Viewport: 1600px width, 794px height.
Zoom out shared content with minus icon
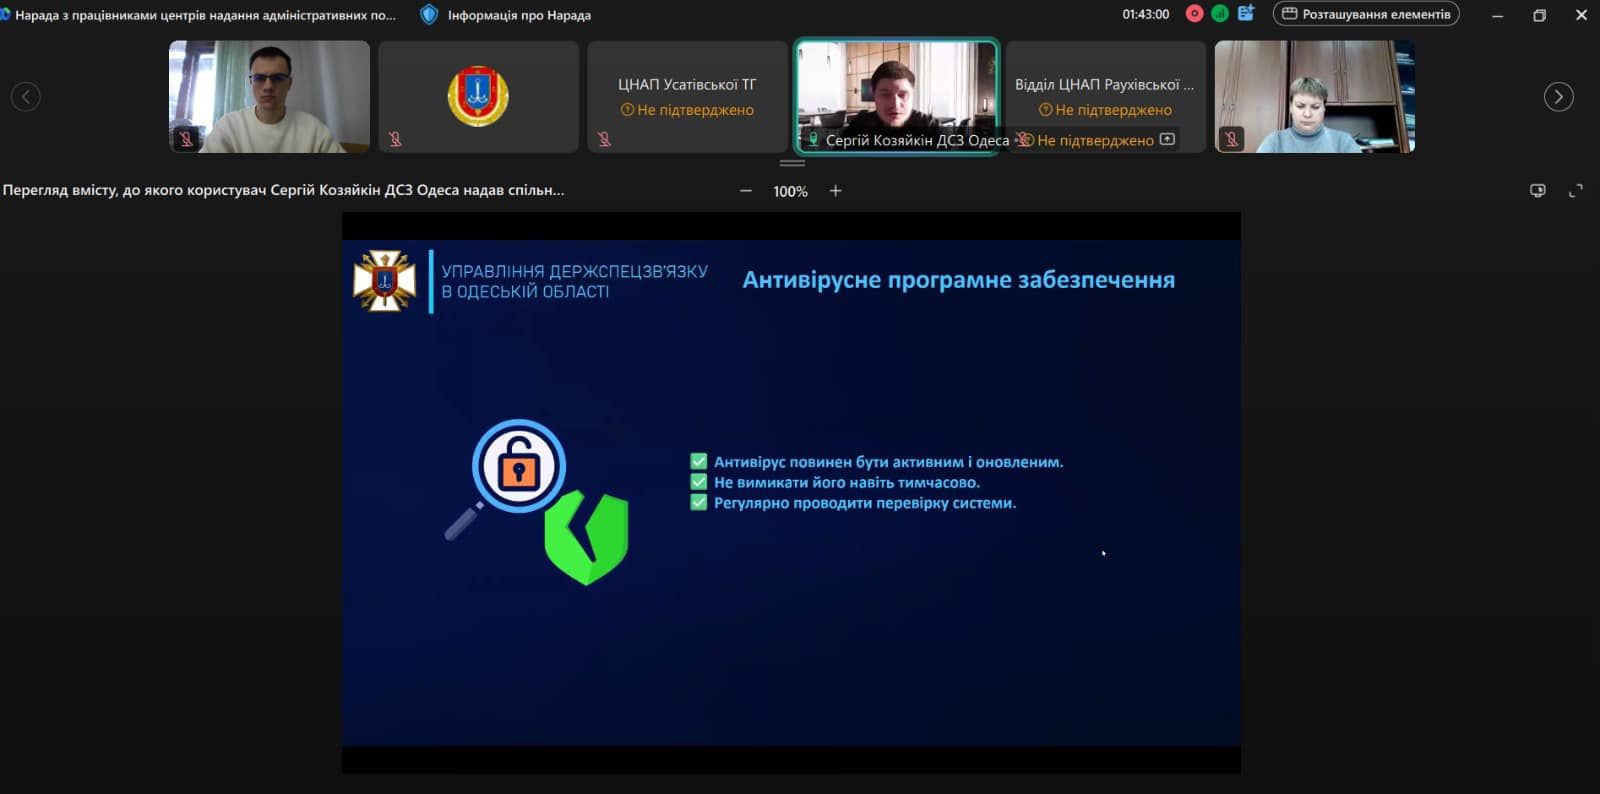point(746,191)
